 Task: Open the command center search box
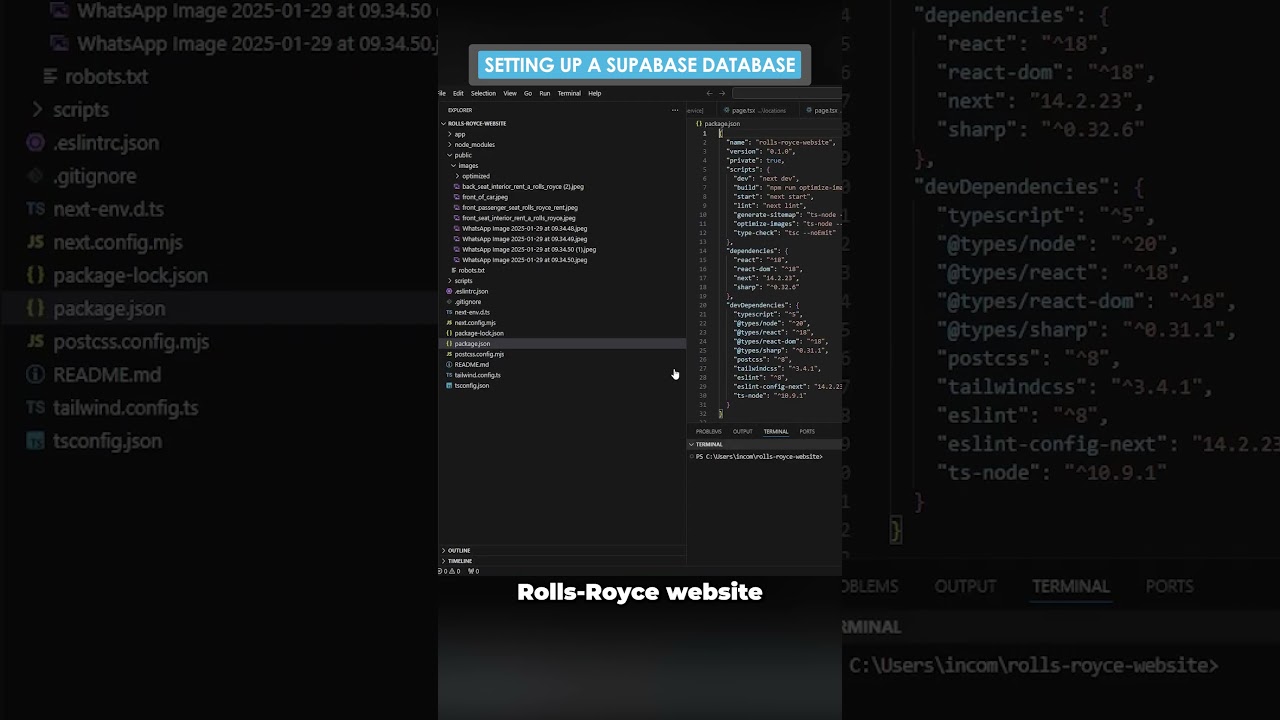tap(787, 93)
